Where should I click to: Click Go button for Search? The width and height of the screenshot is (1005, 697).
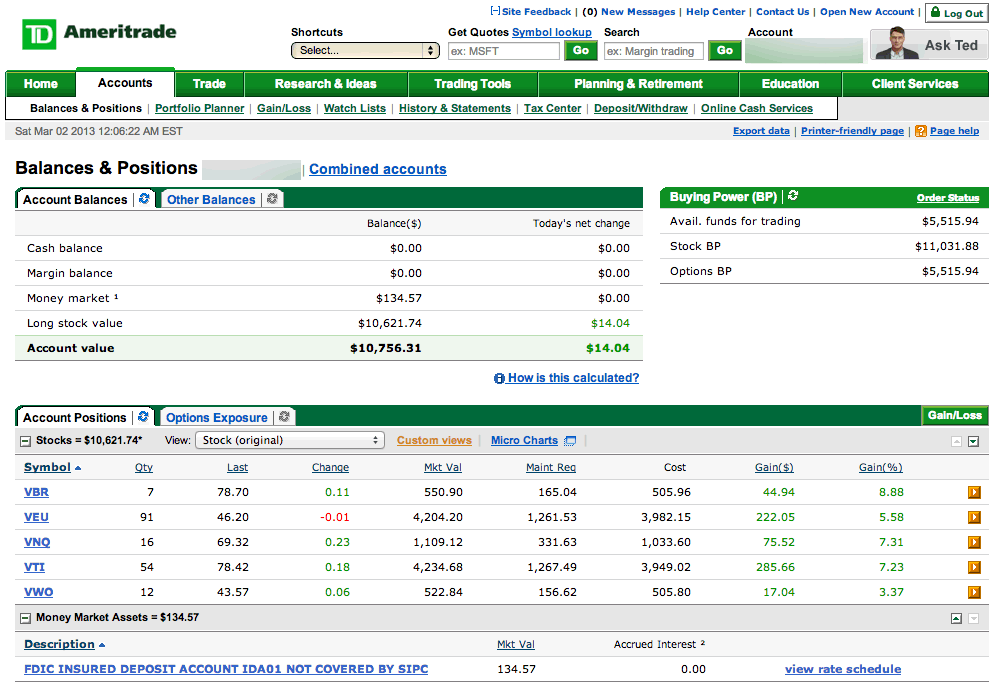[725, 51]
